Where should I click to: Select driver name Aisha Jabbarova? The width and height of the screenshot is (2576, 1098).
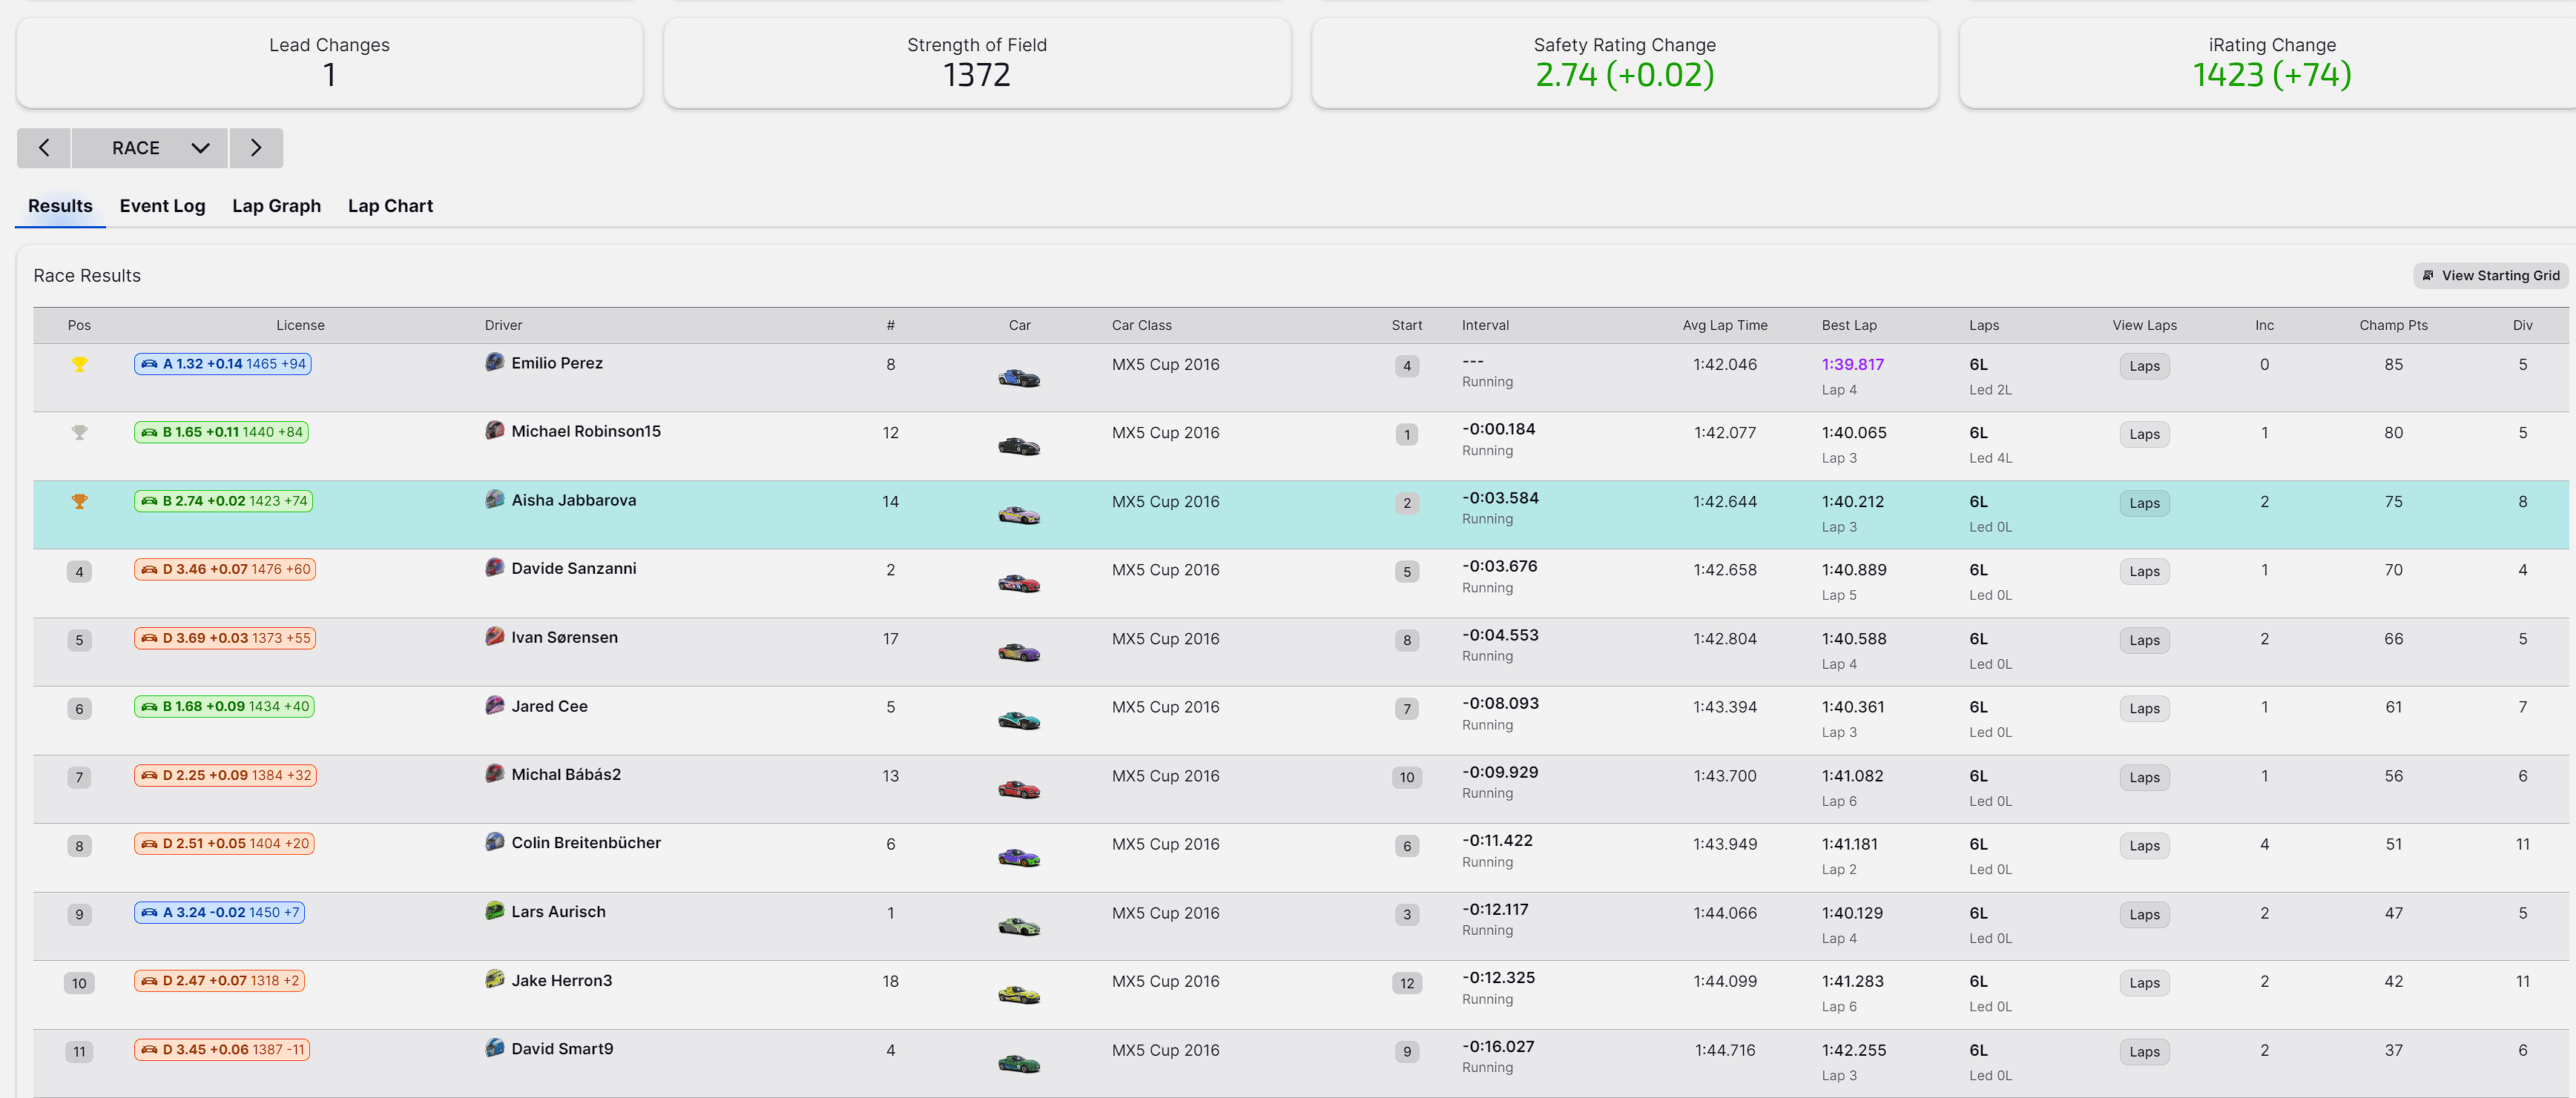click(574, 500)
